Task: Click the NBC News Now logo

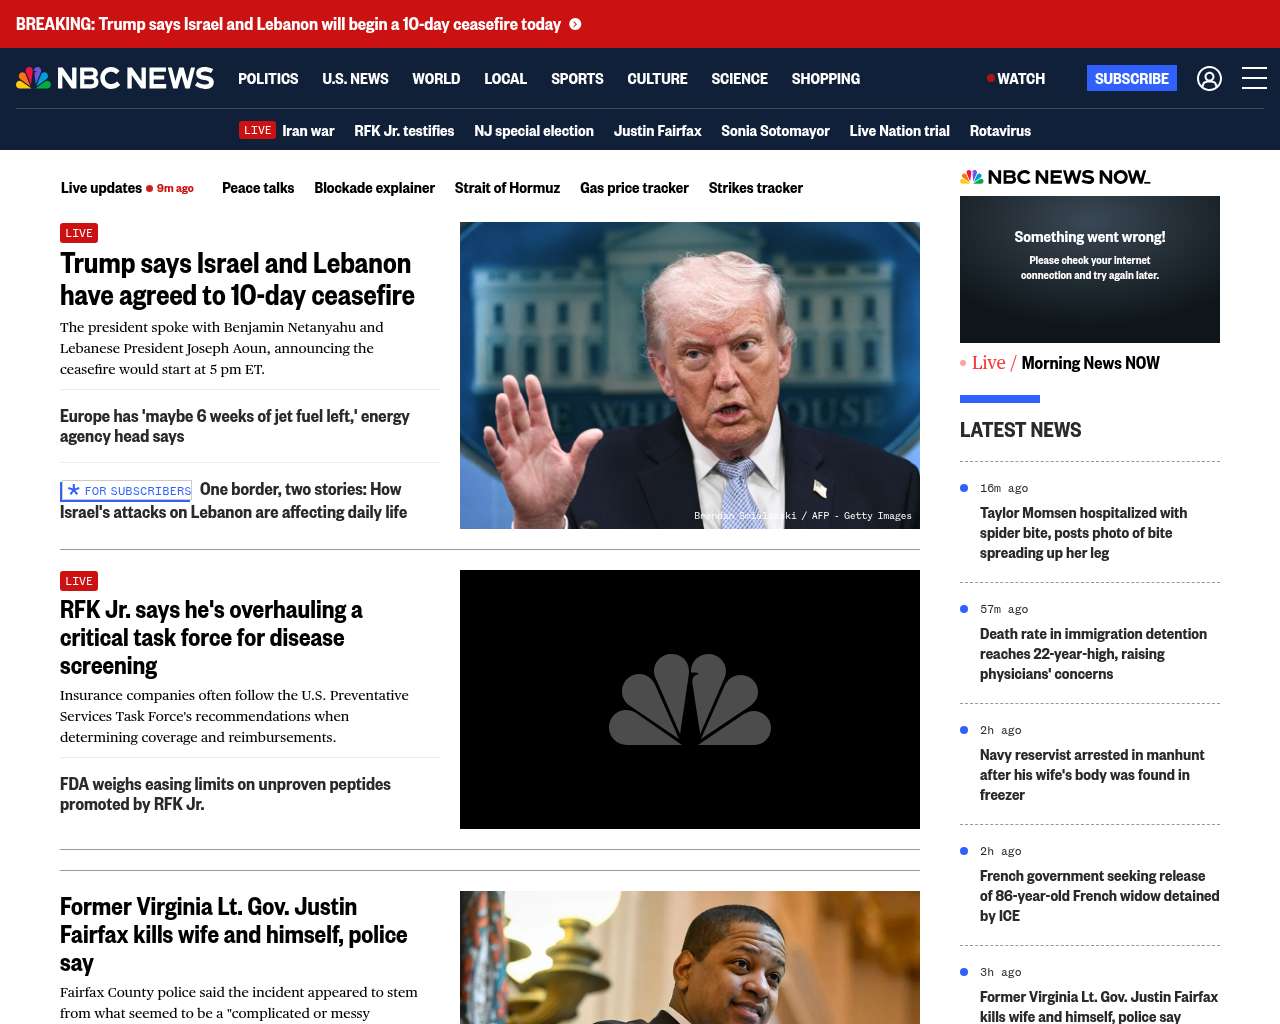Action: [x=1055, y=177]
